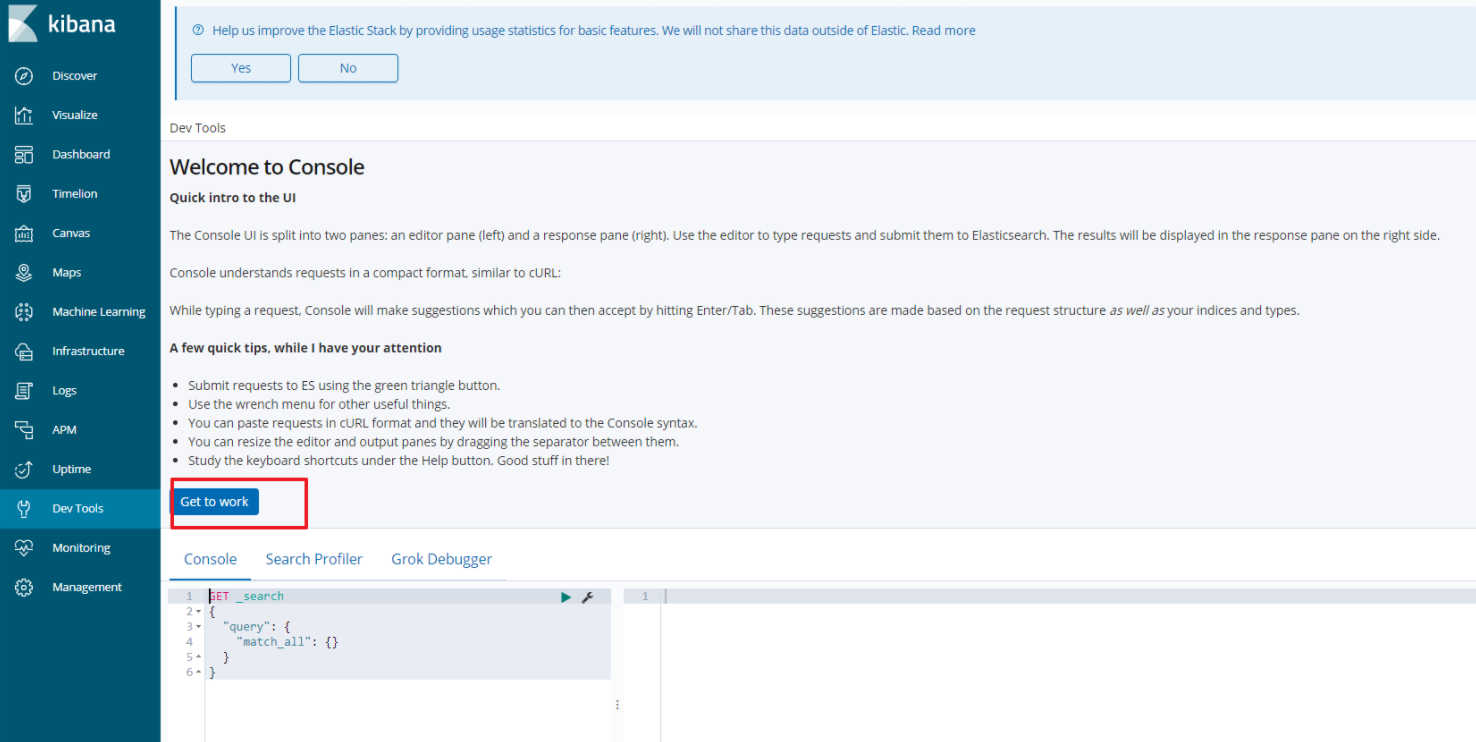Screen dimensions: 1476x742
Task: Select Machine Learning label in navigation
Action: 99,312
